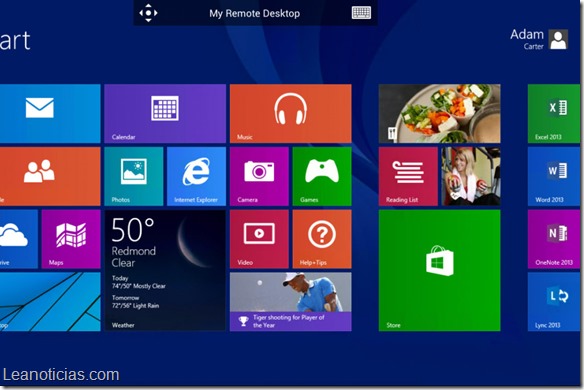Open the Help+Tips tile
This screenshot has width=584, height=390.
322,239
